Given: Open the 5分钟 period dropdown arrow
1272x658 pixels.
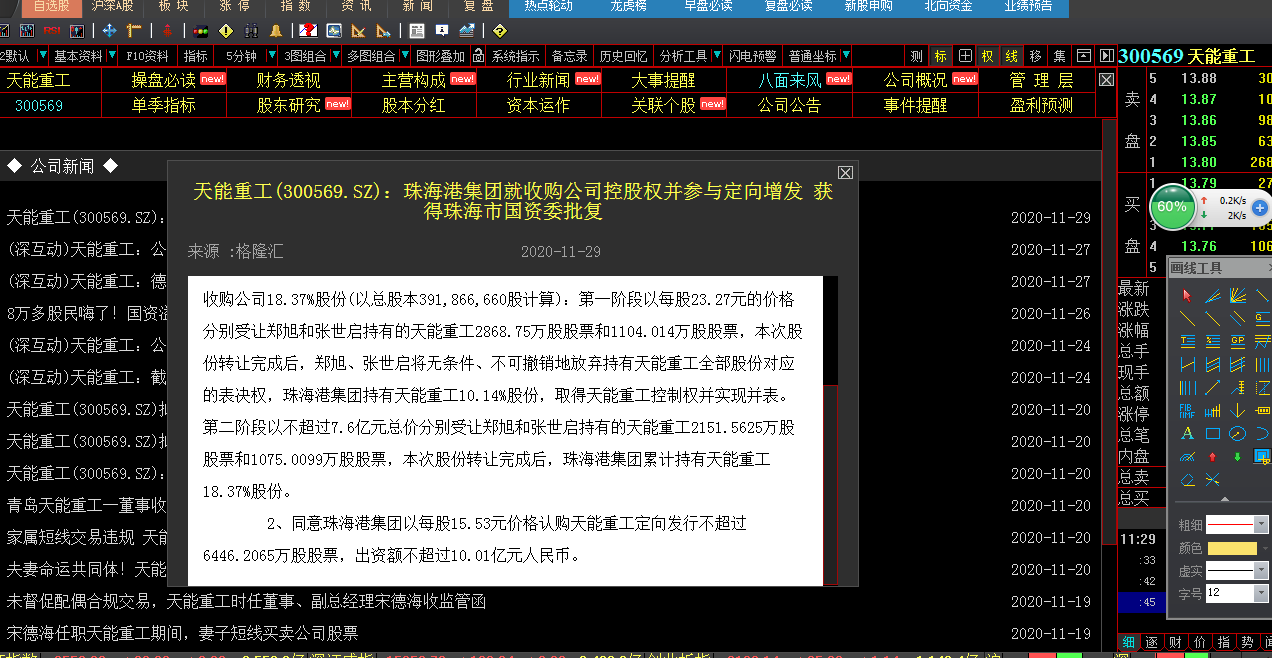Looking at the screenshot, I should click(271, 55).
